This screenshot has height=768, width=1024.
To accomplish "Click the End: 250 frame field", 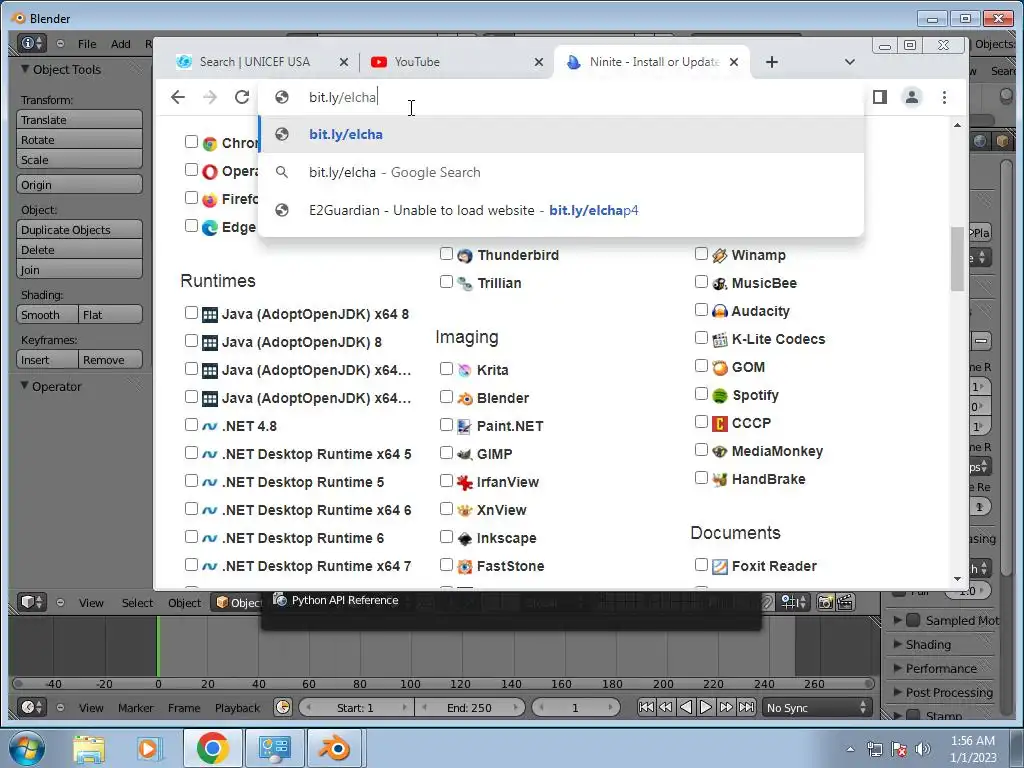I will [x=470, y=708].
